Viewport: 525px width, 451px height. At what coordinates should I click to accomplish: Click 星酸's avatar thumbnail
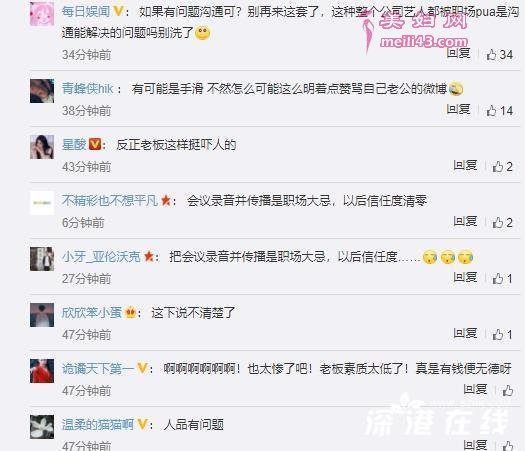point(42,147)
